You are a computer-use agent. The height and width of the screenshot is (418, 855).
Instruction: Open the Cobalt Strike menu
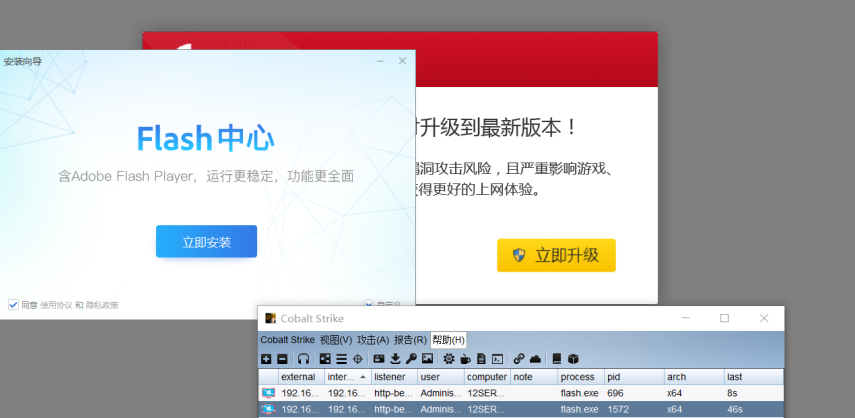(287, 340)
